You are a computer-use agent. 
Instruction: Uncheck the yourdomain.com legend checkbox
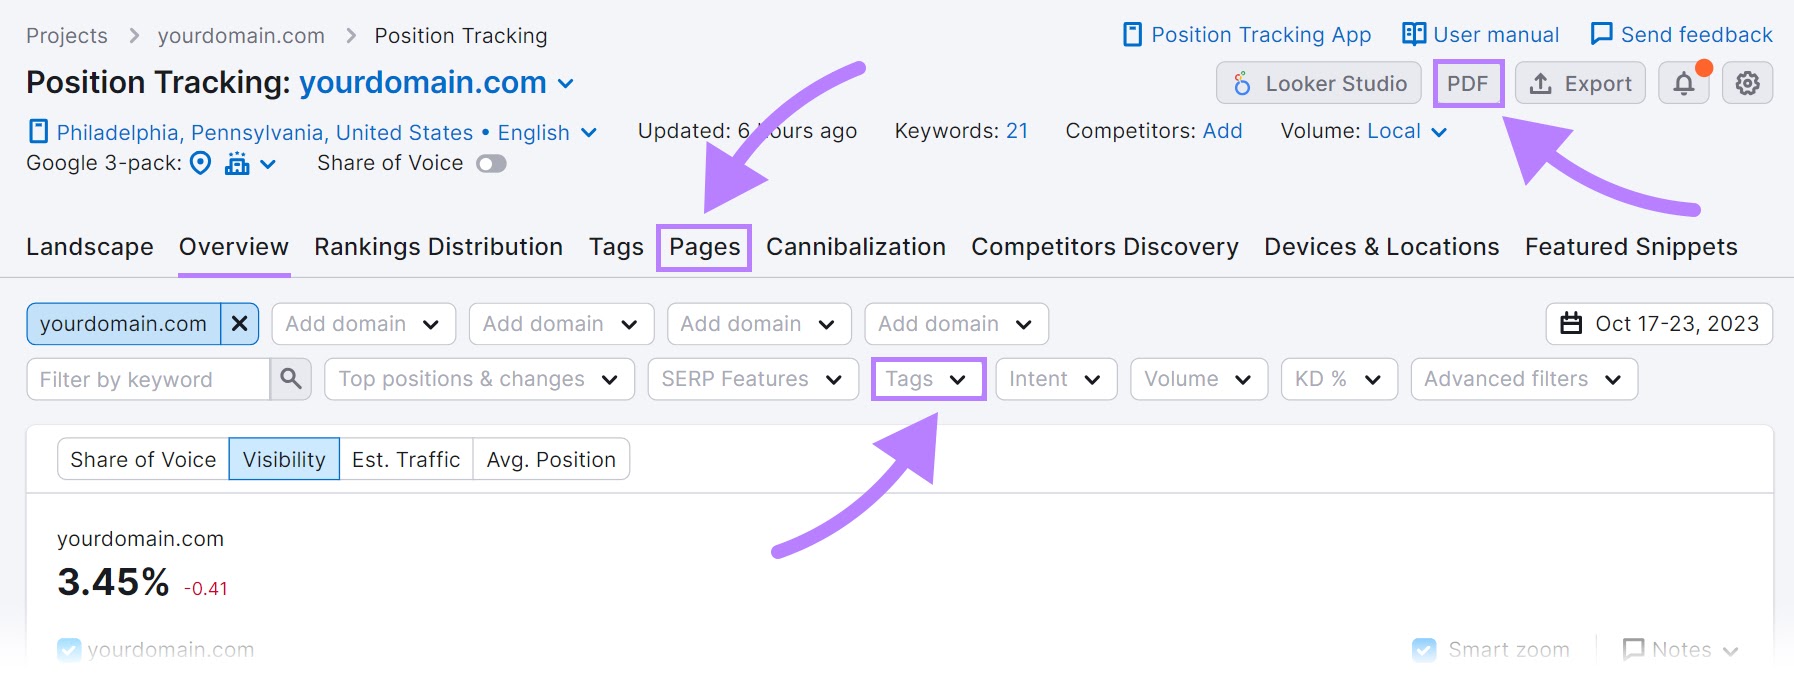coord(69,650)
